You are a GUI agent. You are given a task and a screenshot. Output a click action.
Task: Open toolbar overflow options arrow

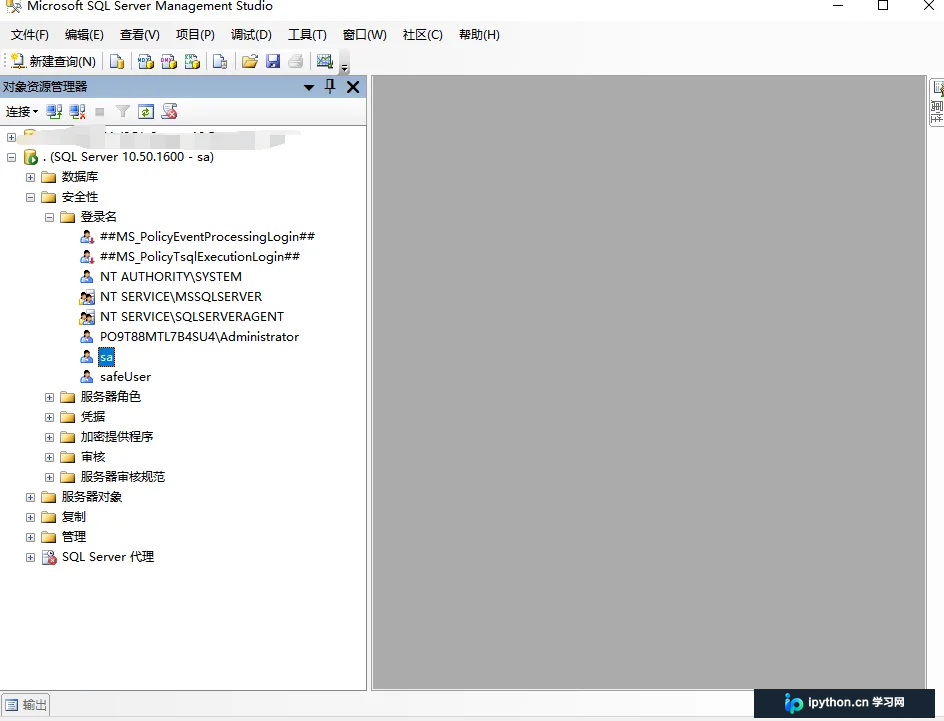pyautogui.click(x=345, y=67)
